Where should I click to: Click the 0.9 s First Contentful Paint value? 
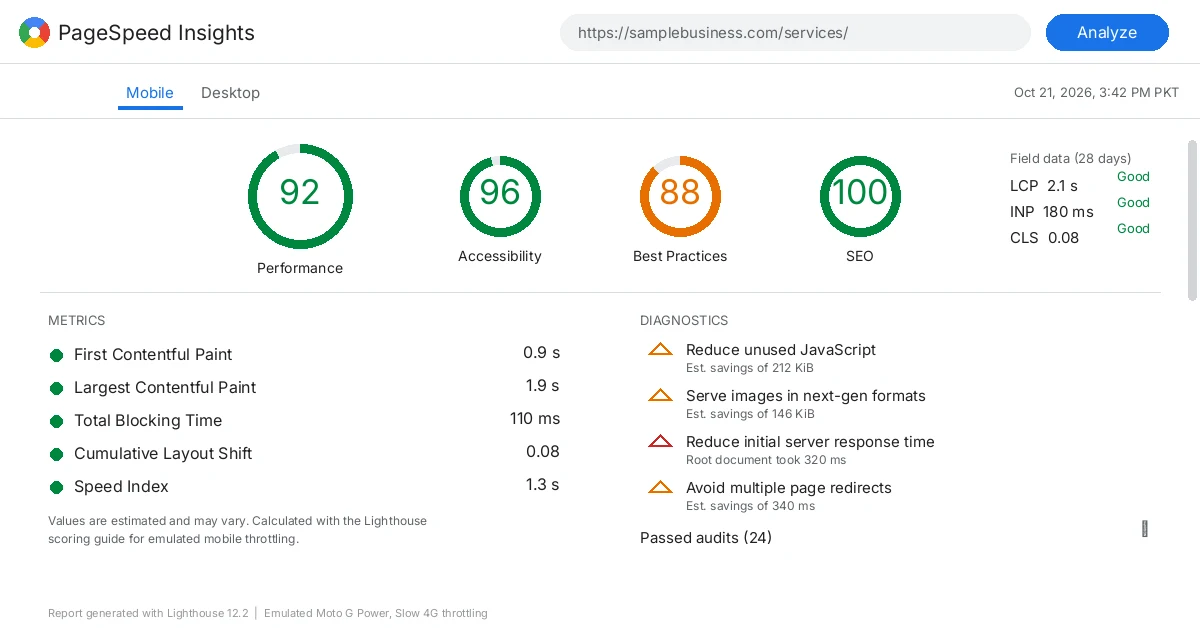(x=542, y=353)
